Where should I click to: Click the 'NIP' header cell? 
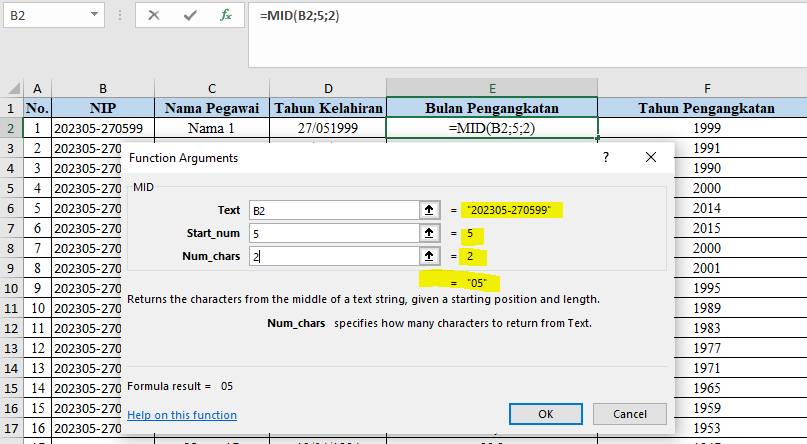click(103, 108)
